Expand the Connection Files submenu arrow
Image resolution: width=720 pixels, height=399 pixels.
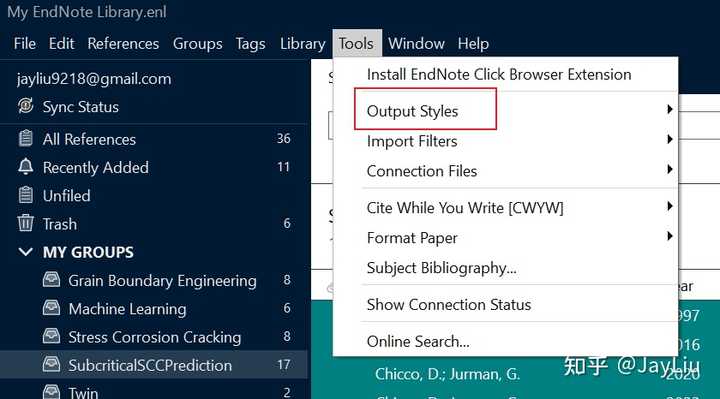click(669, 169)
